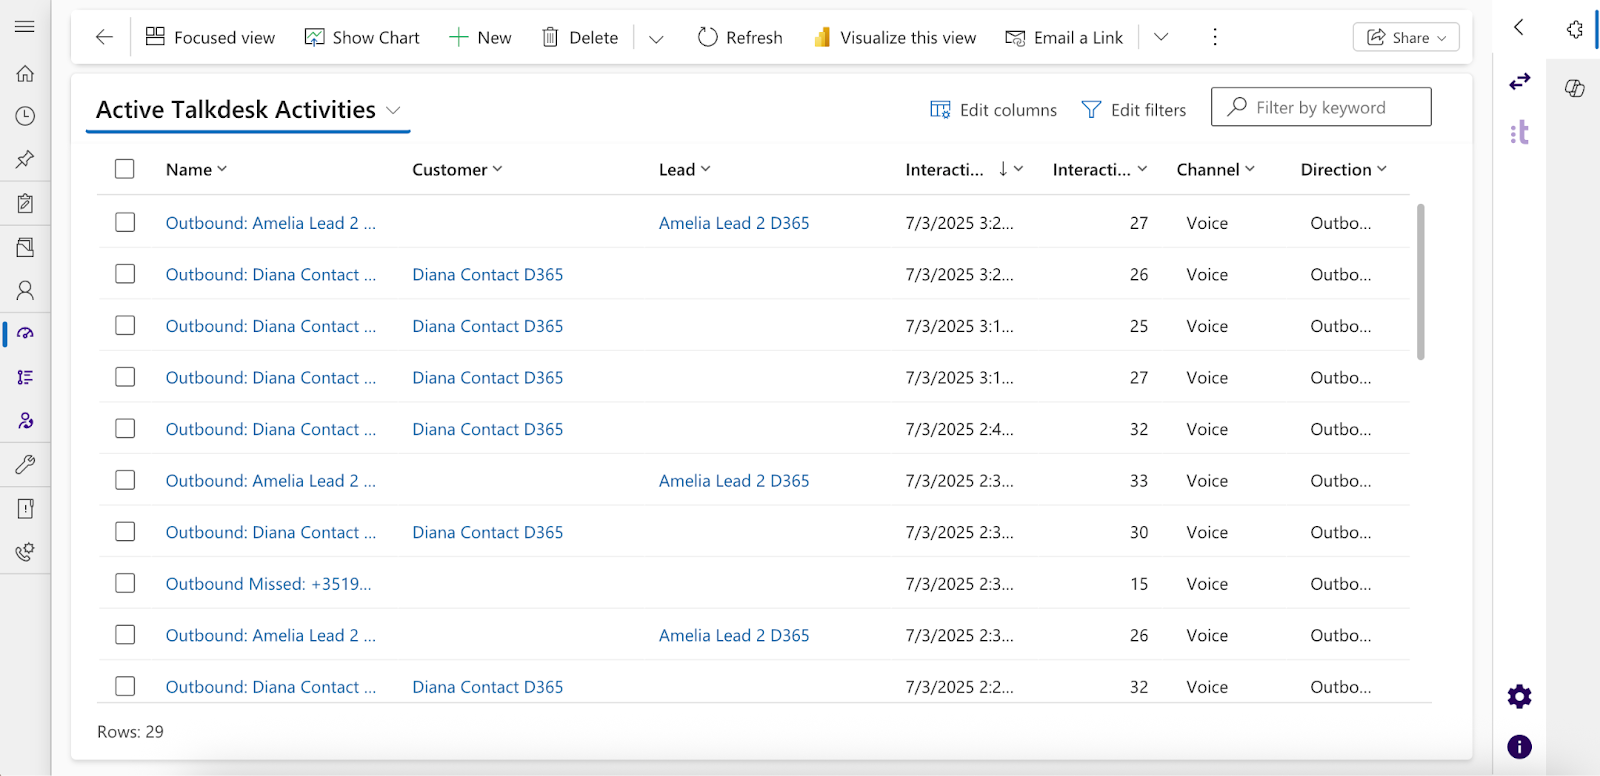1600x776 pixels.
Task: Check the Amelia Lead row with duration 33
Action: coord(125,480)
